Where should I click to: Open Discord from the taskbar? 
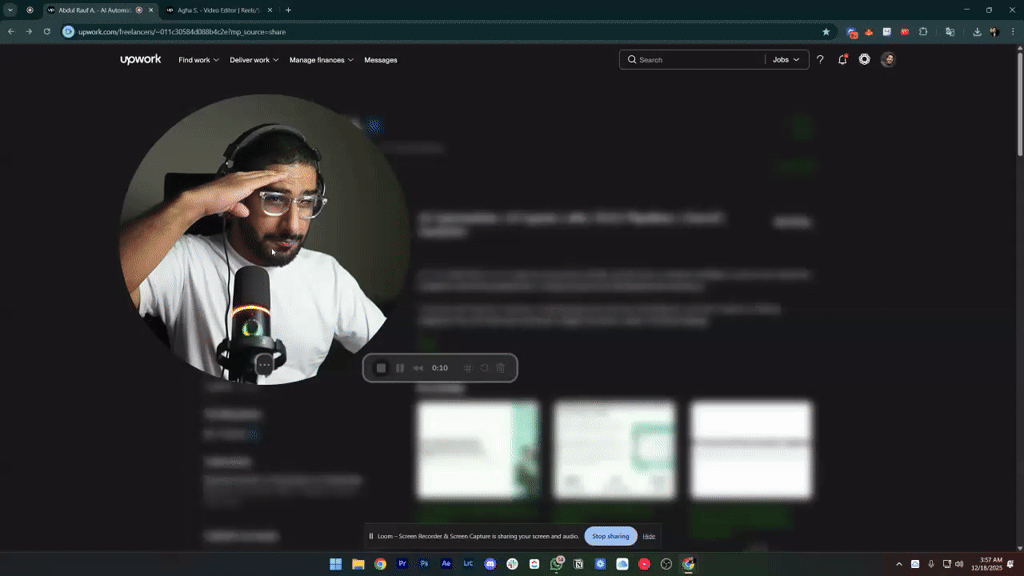pyautogui.click(x=490, y=564)
